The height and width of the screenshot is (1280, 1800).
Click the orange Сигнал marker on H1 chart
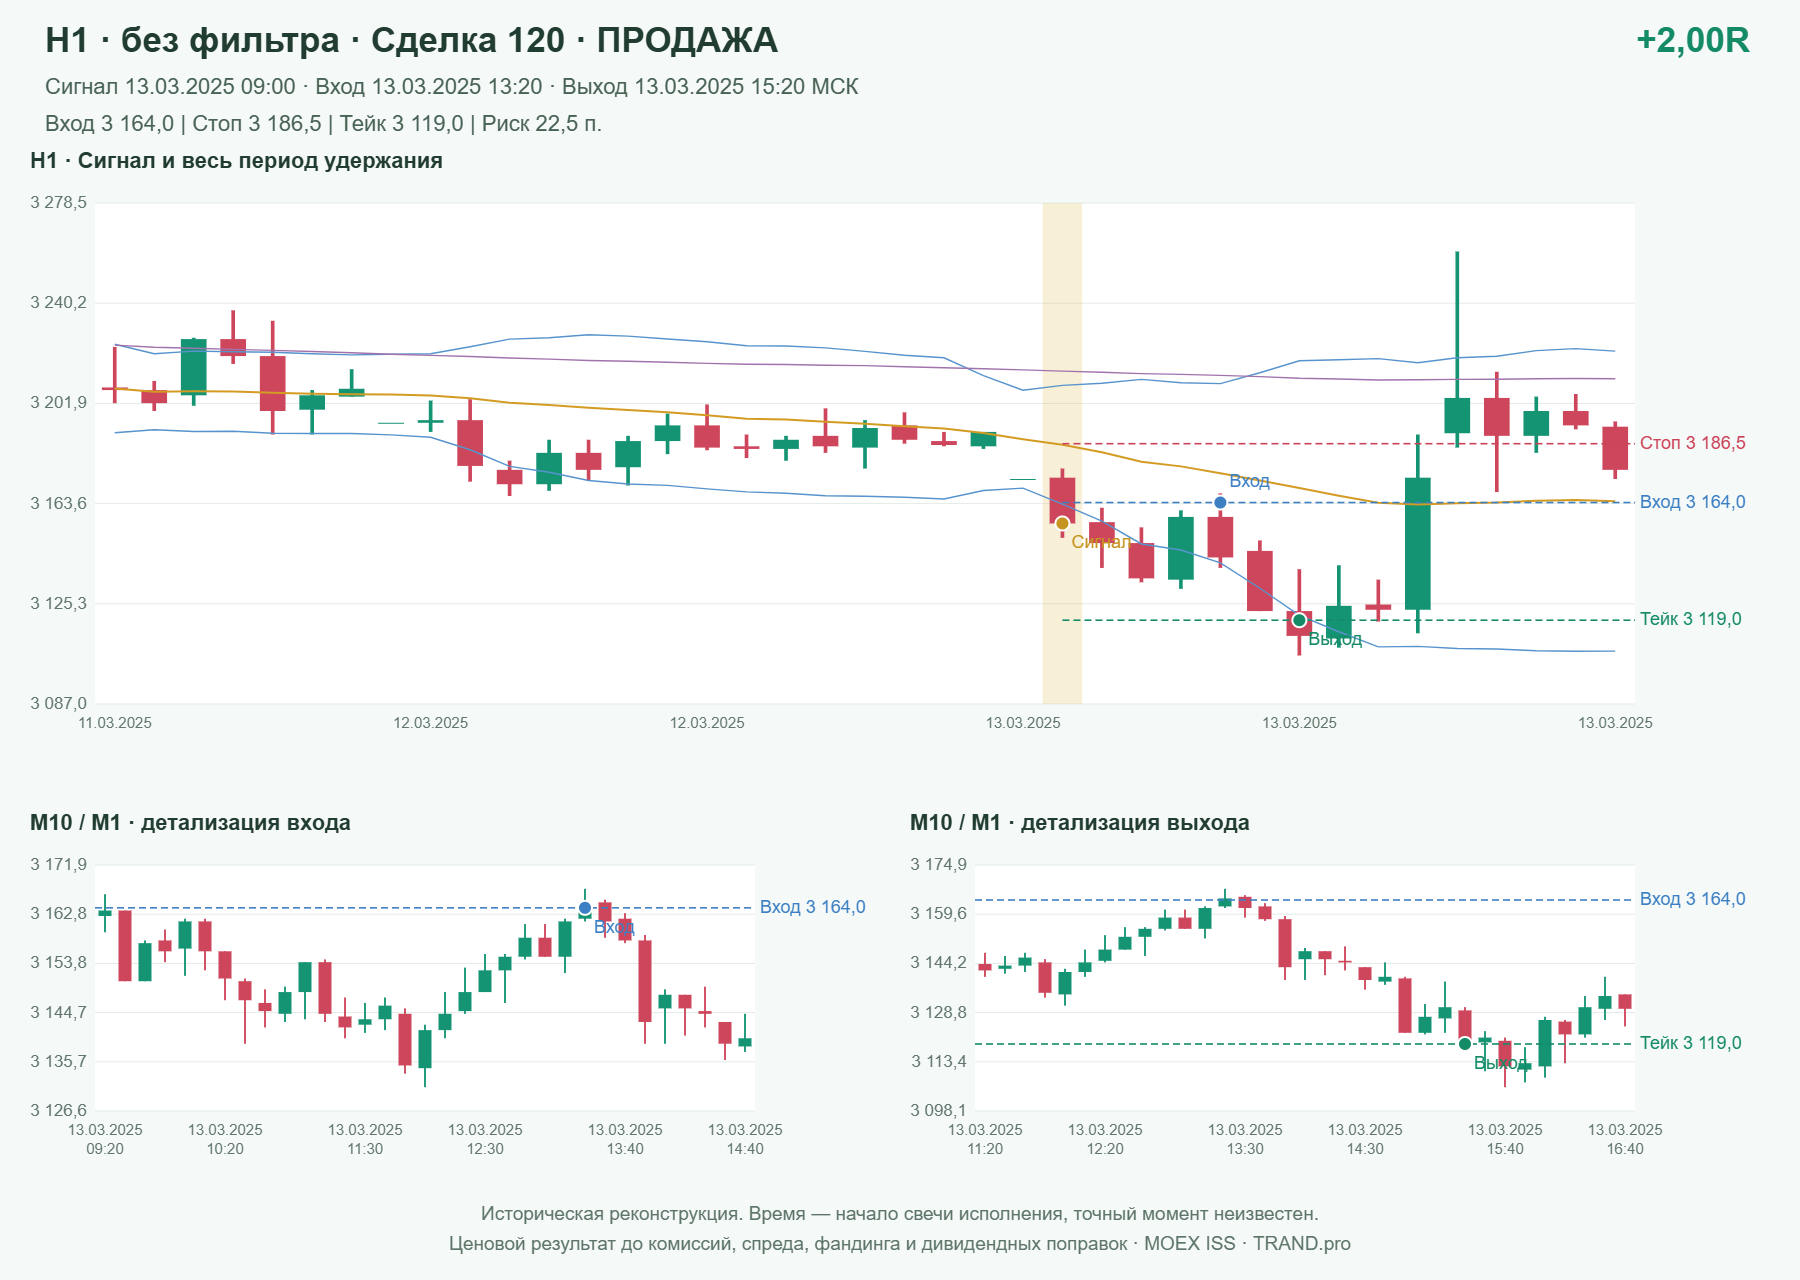click(1062, 523)
